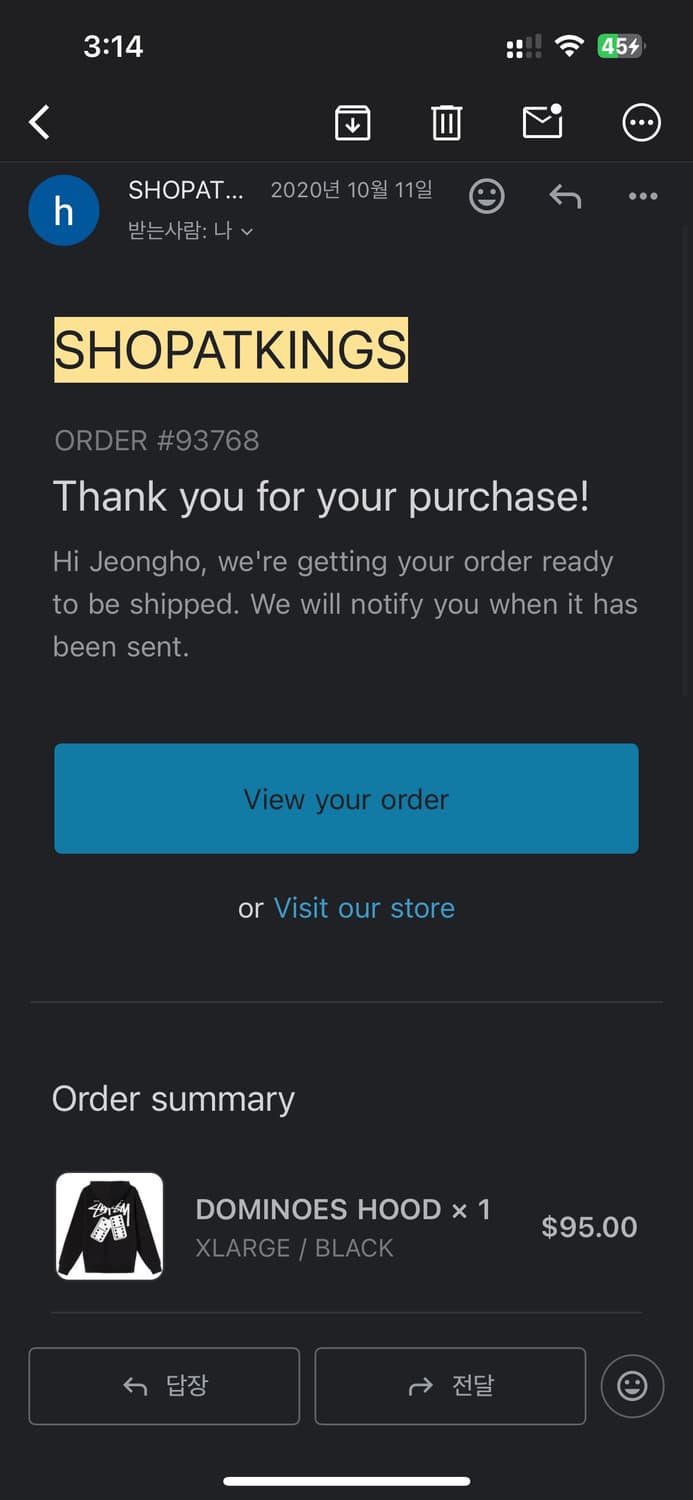The width and height of the screenshot is (693, 1500).
Task: Expand the recipient details chevron
Action: tap(247, 232)
